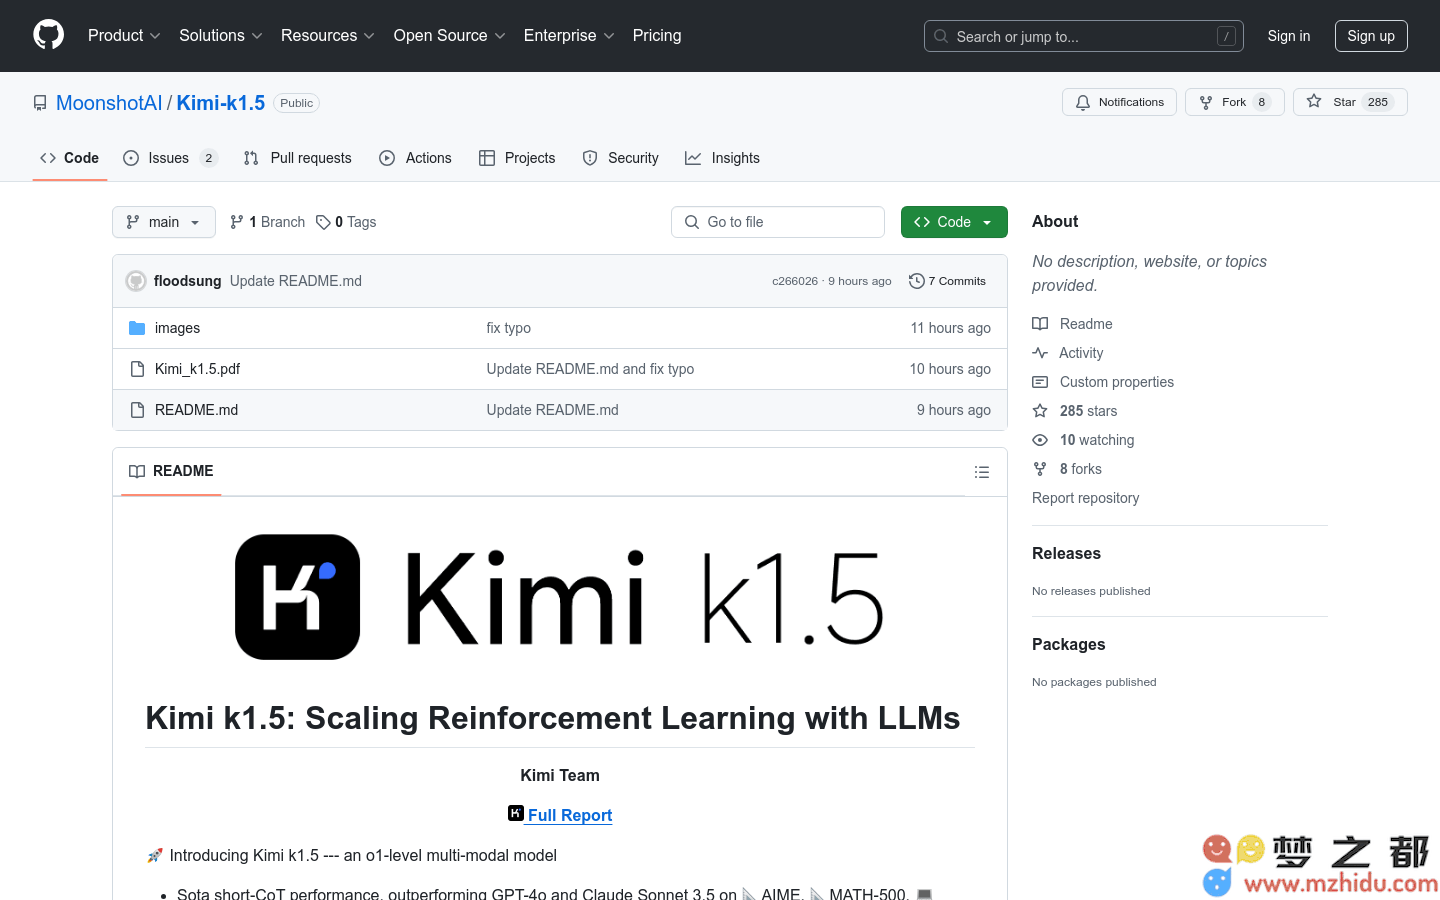Click the Kimi k1.5 logo banner image
The width and height of the screenshot is (1440, 900).
point(560,597)
